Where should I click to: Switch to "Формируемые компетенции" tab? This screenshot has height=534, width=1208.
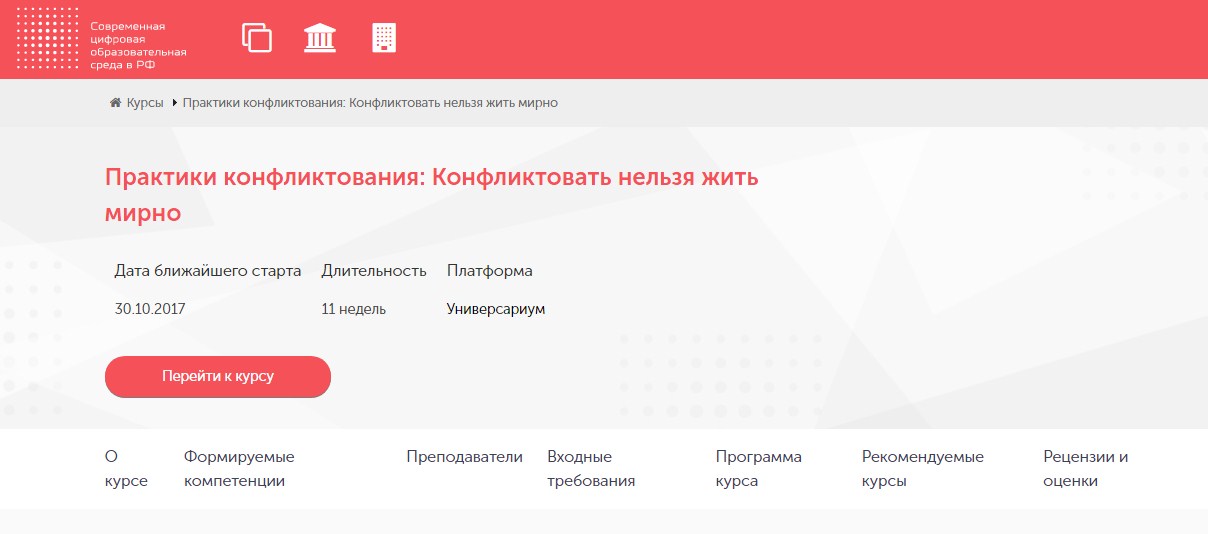pos(239,469)
